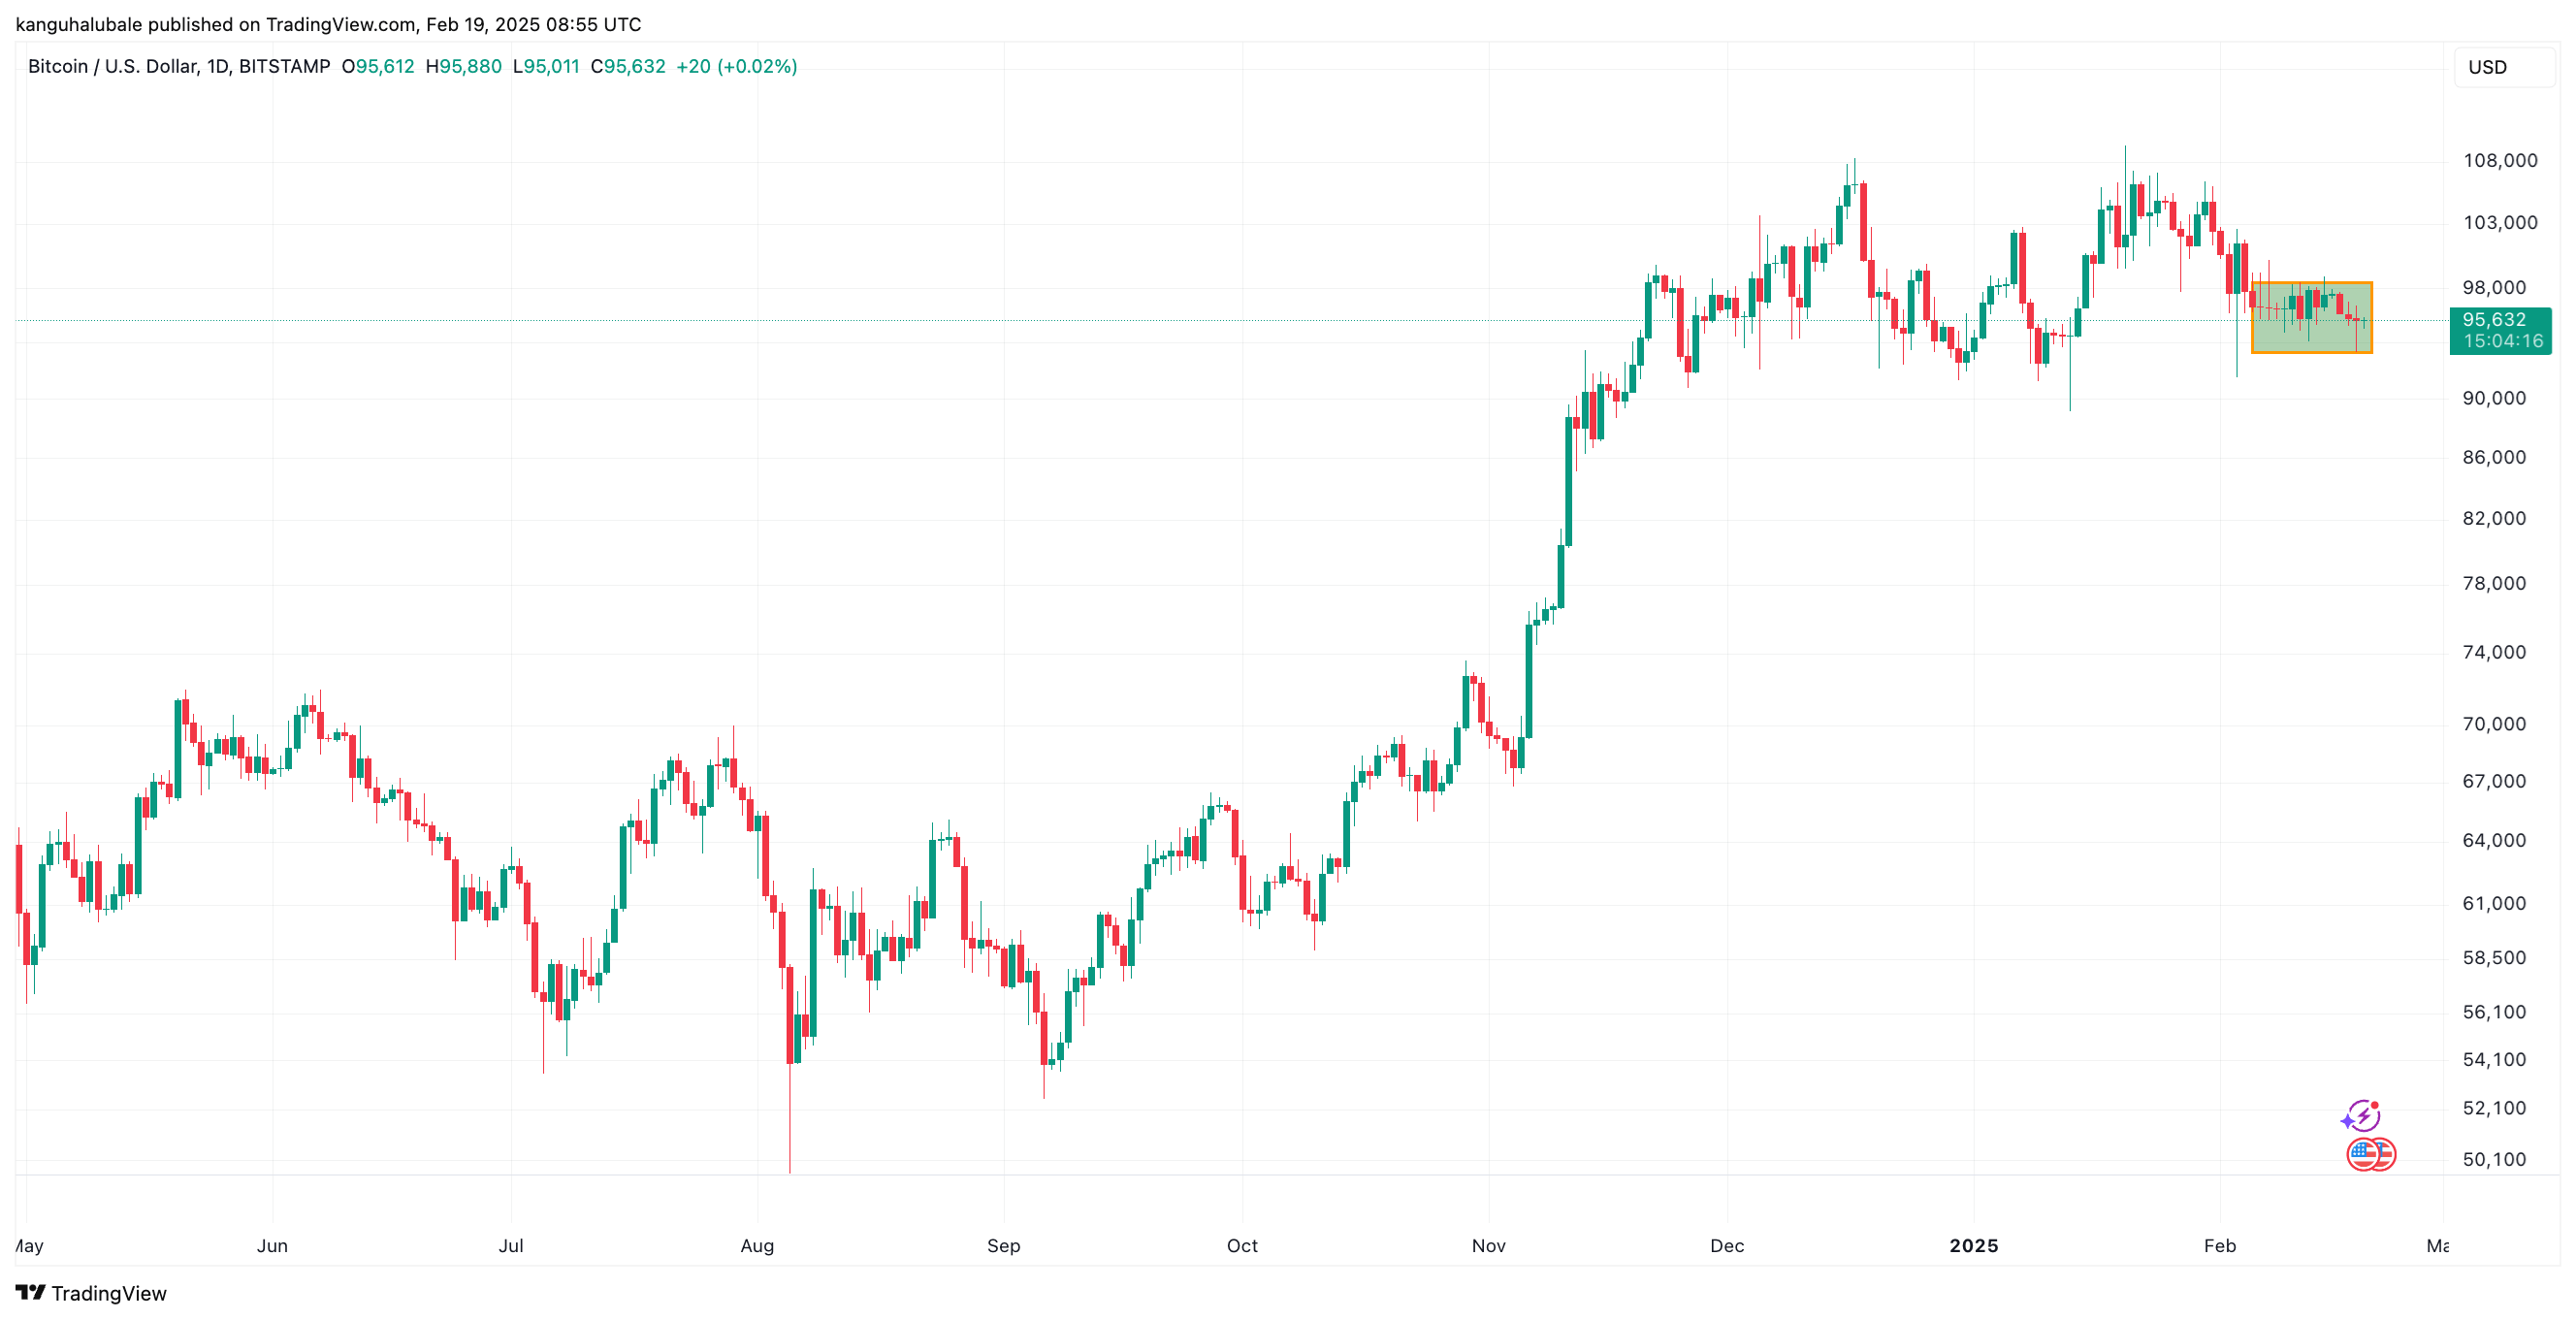Click the Oct label on time axis

[x=1242, y=1245]
